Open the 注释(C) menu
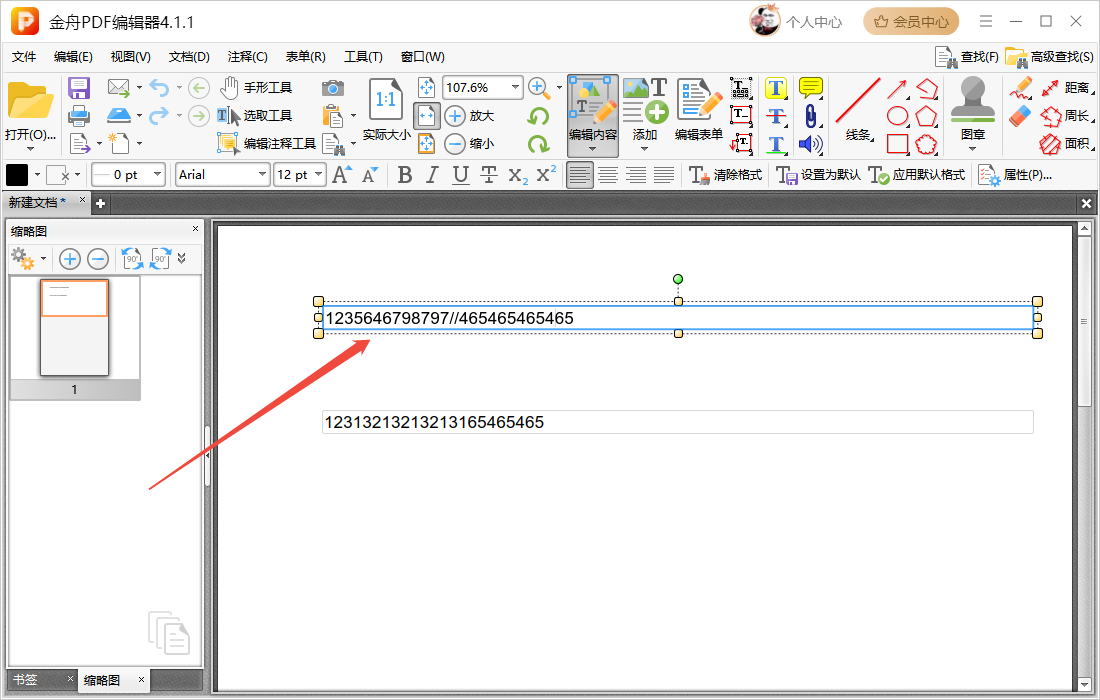 [247, 57]
